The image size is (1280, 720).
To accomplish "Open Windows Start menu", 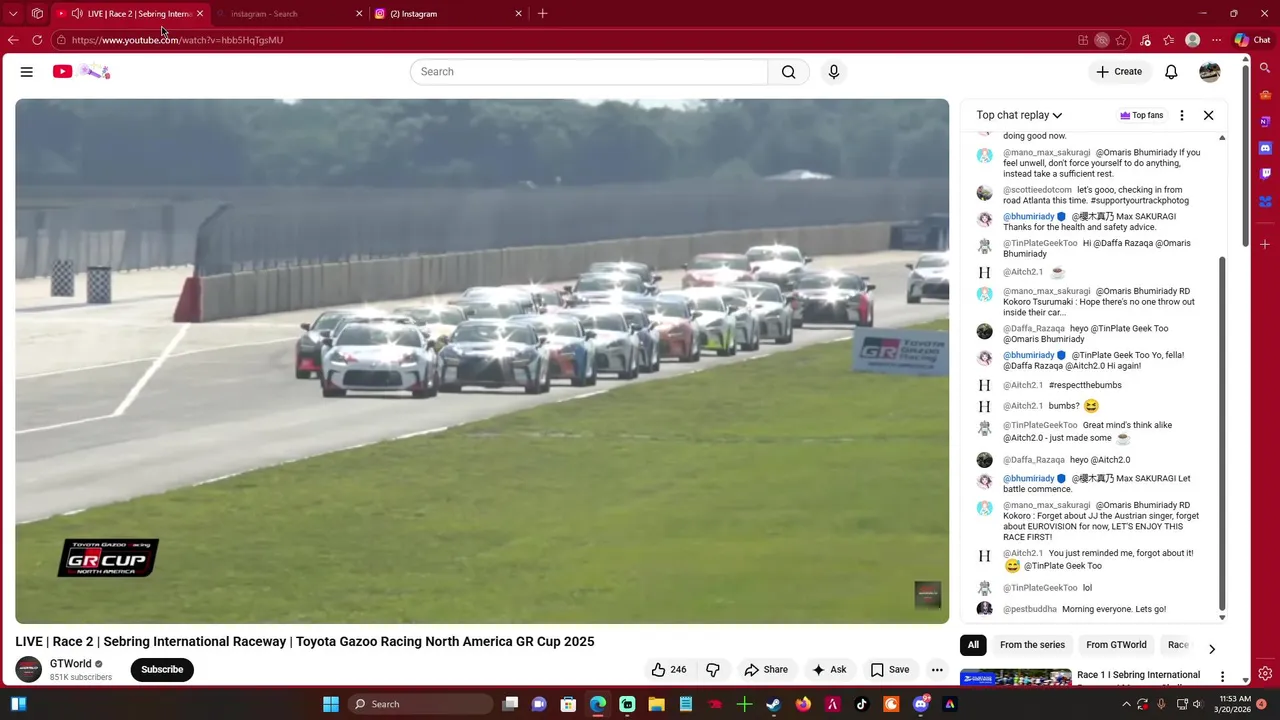I will click(x=331, y=704).
